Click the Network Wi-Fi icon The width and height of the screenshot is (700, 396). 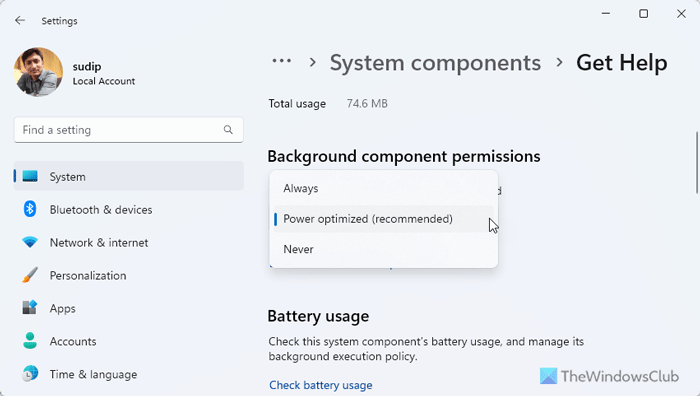[x=30, y=242]
